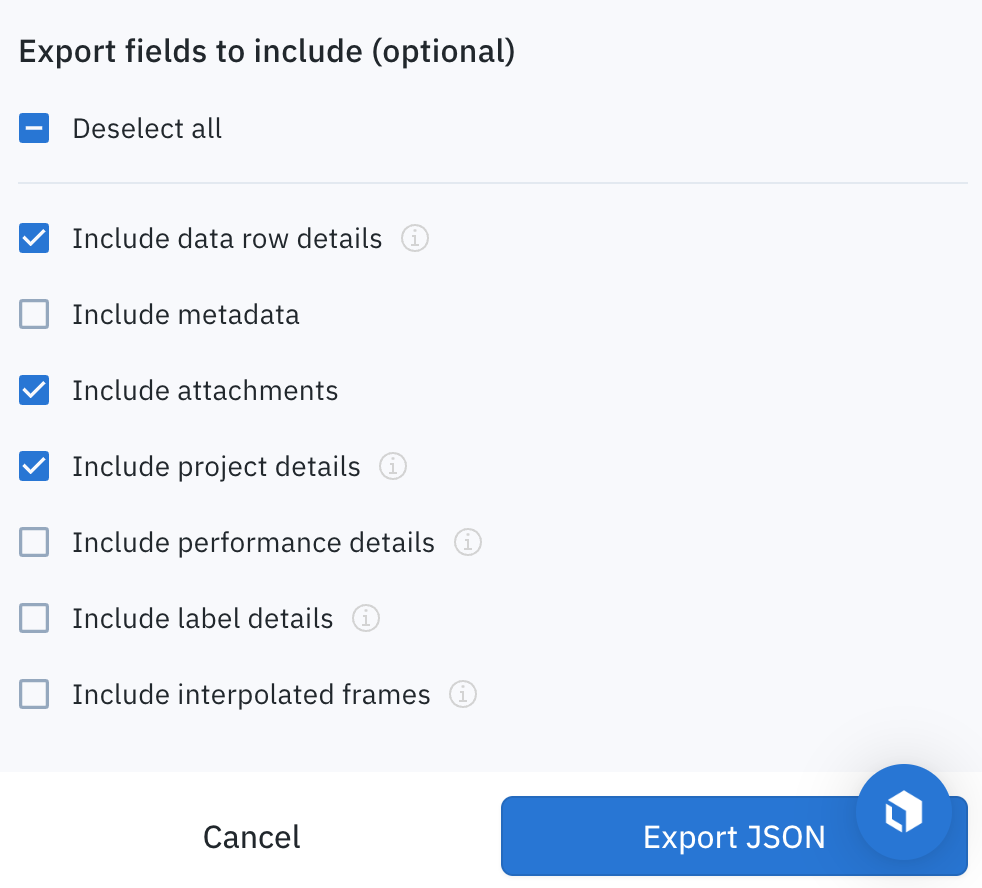Cancel the export dialog

coord(251,837)
